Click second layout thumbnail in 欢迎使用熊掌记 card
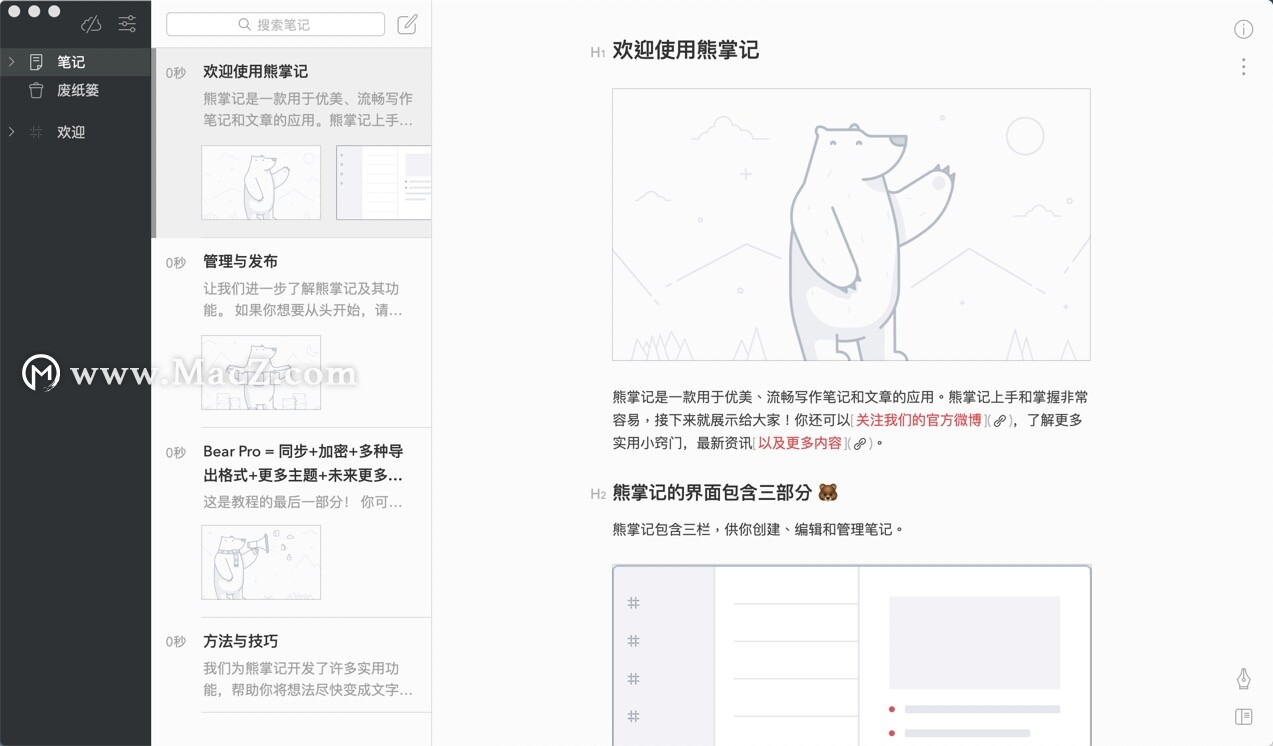 [384, 182]
